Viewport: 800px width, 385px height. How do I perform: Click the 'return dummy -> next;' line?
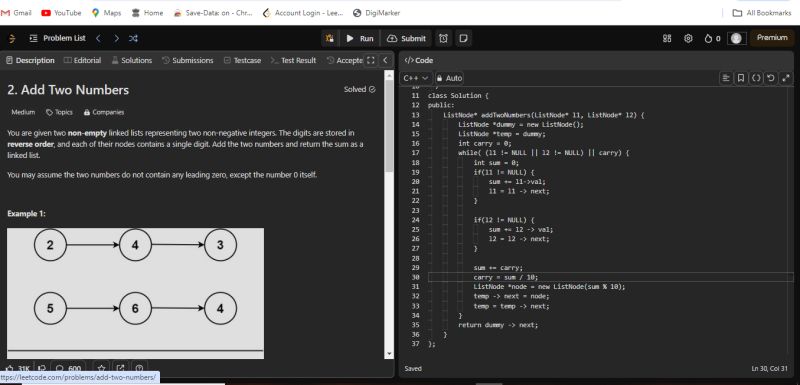click(497, 325)
